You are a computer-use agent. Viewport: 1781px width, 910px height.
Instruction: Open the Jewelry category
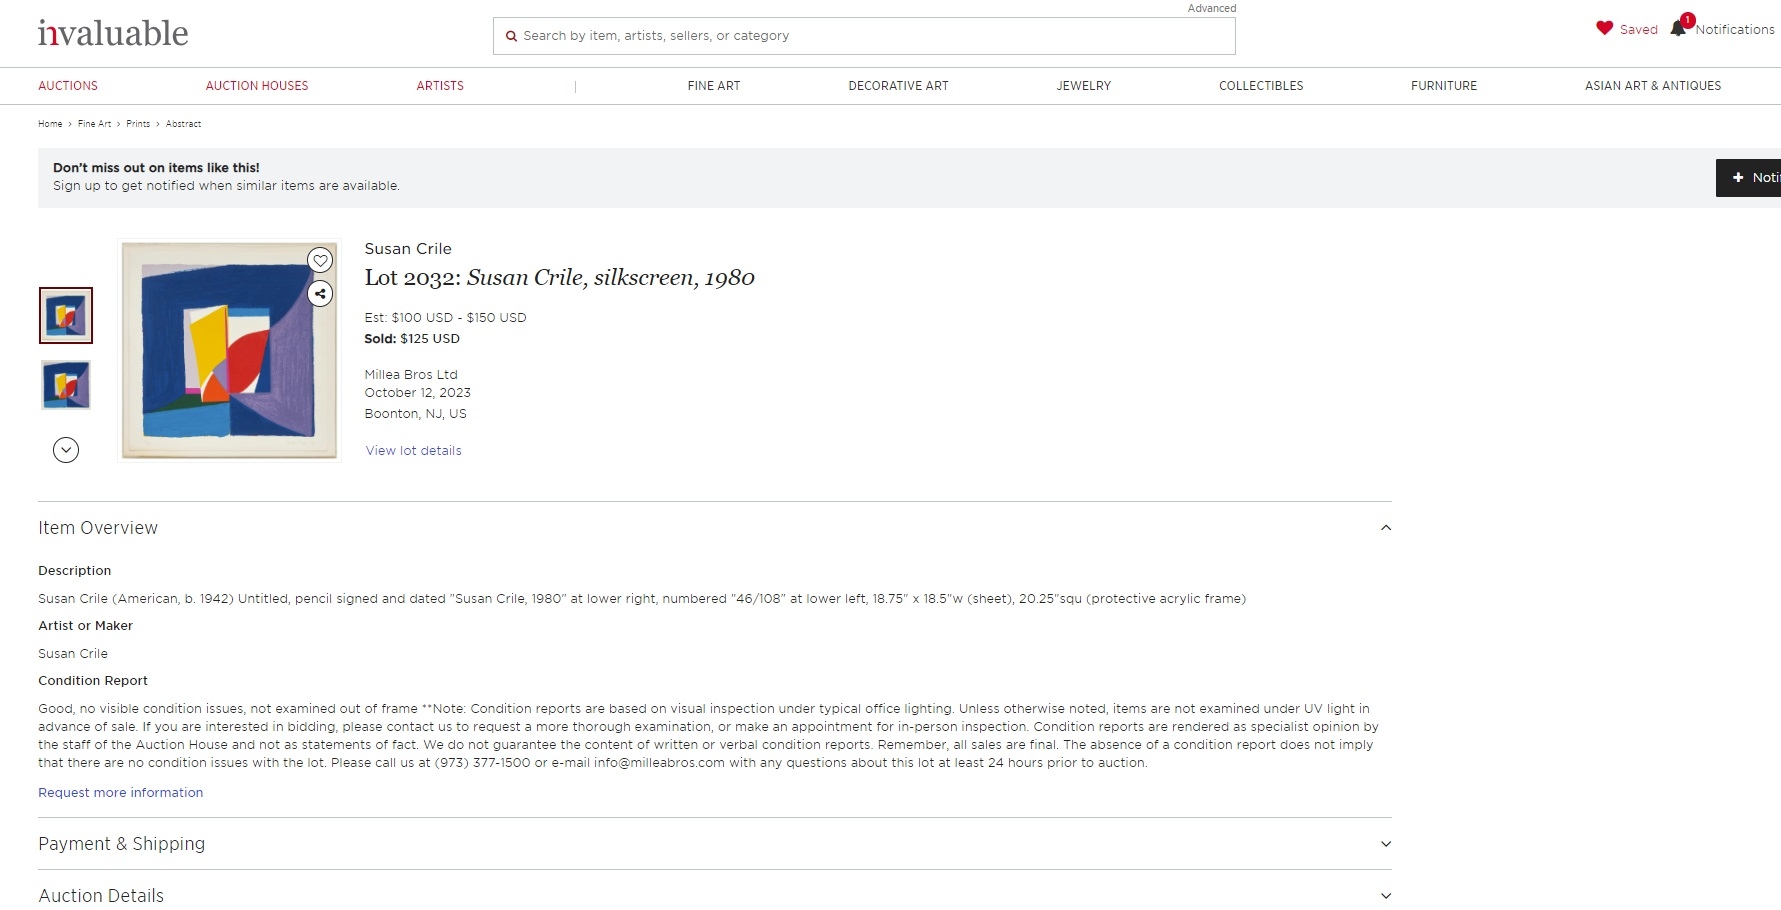click(1083, 86)
